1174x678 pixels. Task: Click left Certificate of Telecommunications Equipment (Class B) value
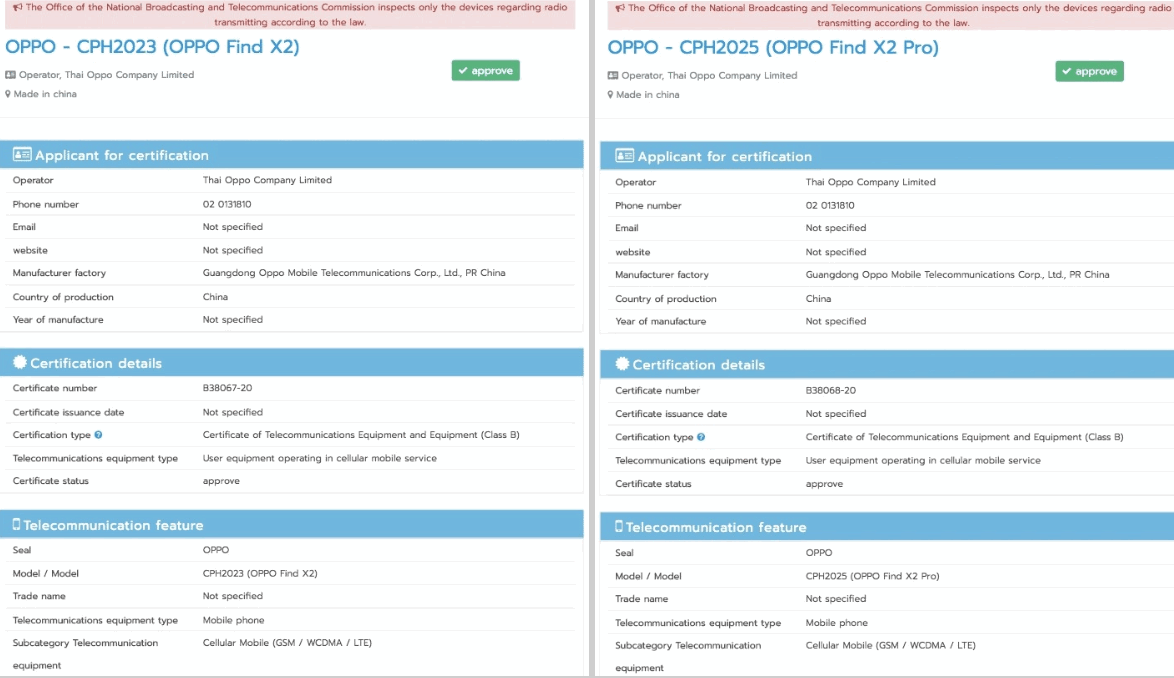361,435
